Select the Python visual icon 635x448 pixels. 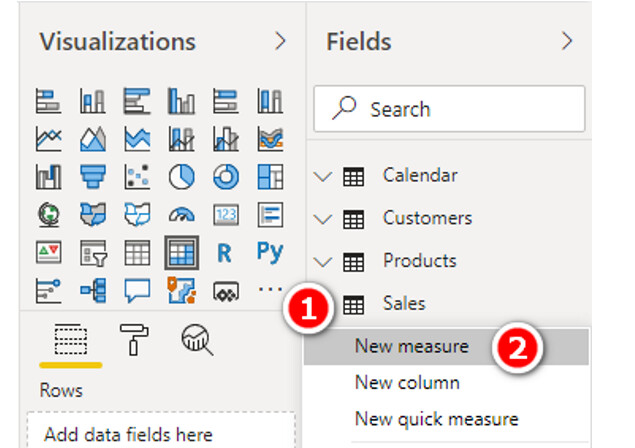click(270, 252)
